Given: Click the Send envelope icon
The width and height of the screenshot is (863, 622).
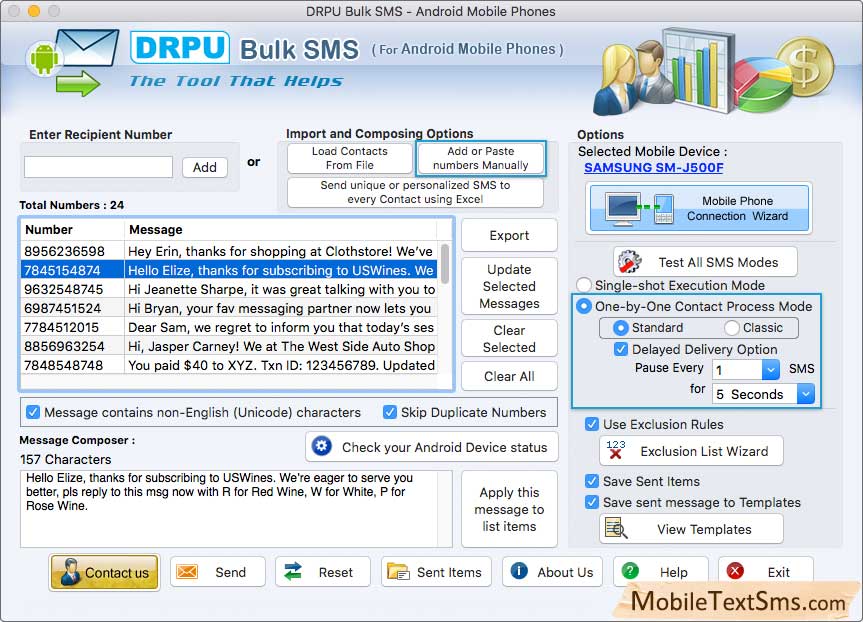Looking at the screenshot, I should click(187, 572).
